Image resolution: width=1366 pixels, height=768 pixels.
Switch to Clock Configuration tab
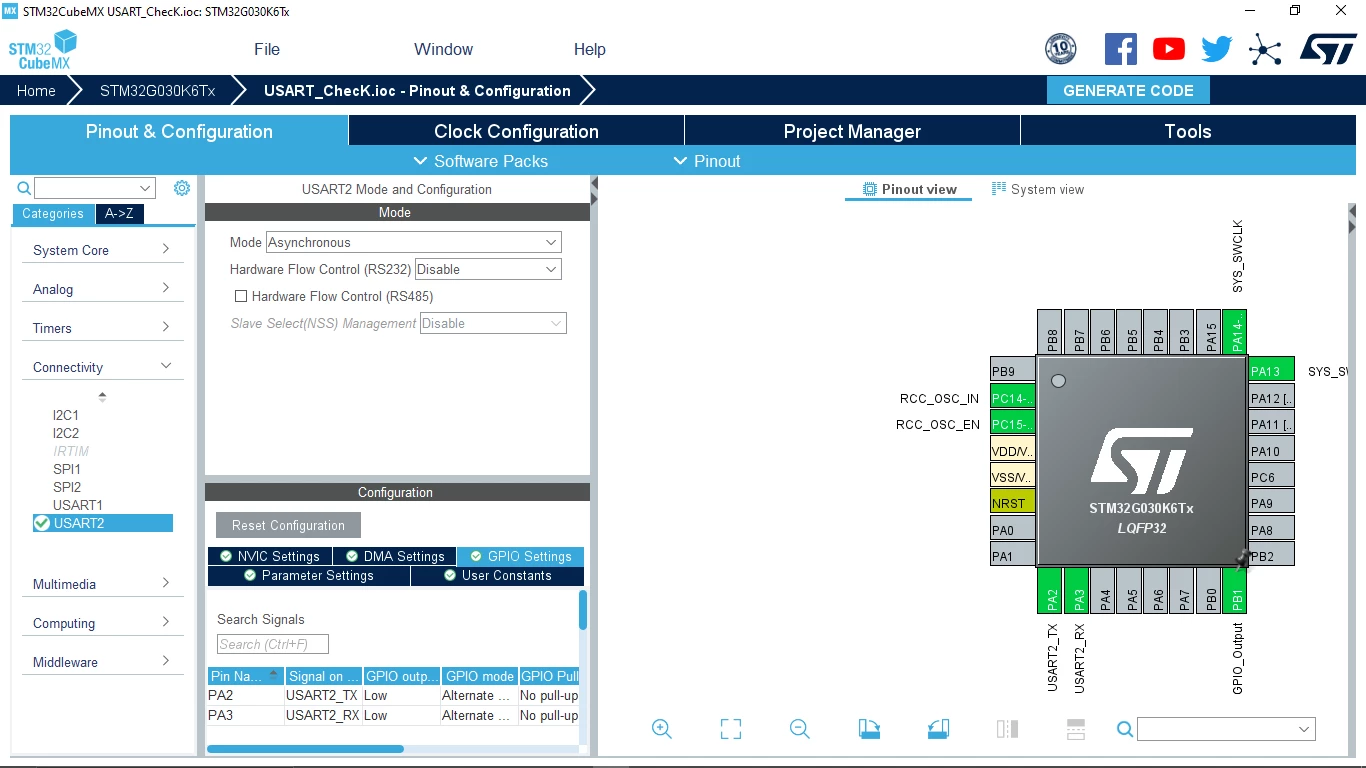pyautogui.click(x=516, y=131)
